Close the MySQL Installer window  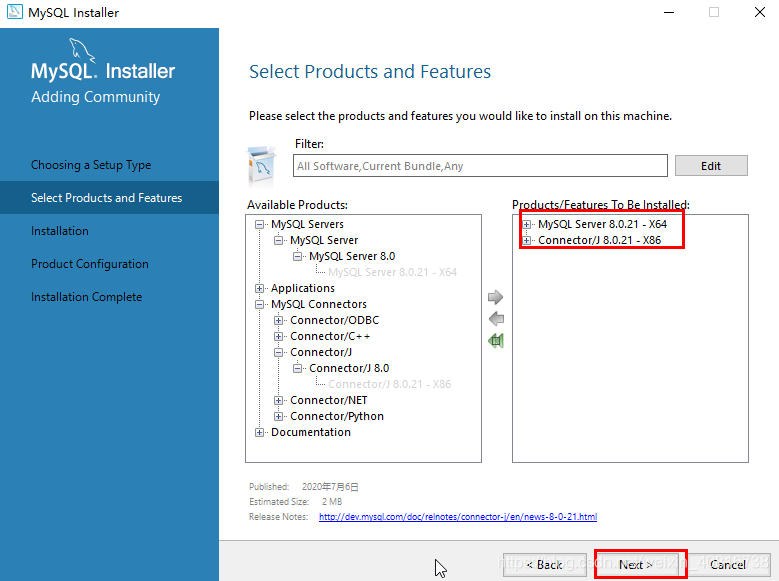(760, 12)
